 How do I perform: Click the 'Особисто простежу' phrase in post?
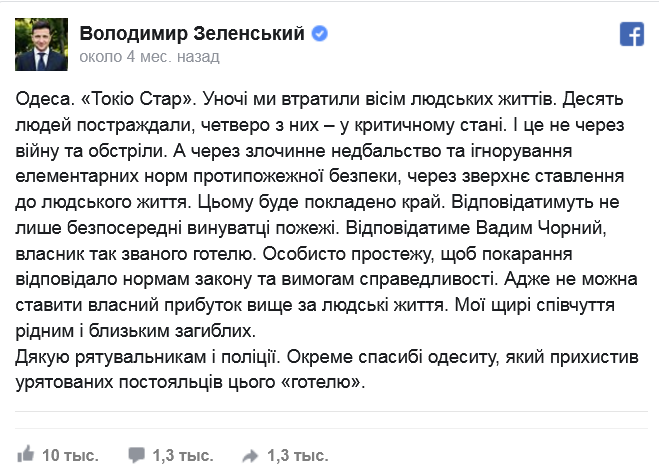[x=348, y=254]
